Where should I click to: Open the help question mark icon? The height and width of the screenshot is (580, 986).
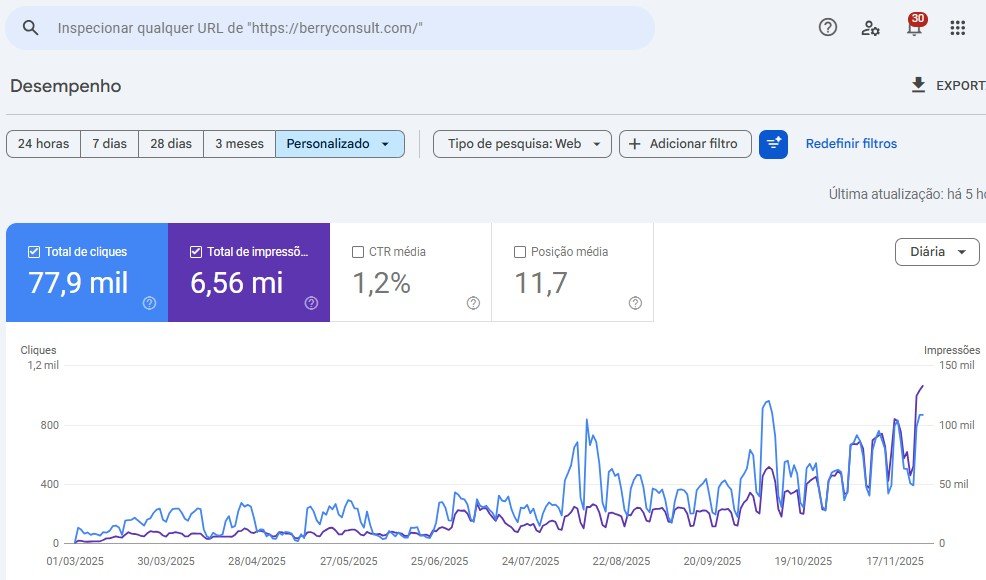pos(828,28)
